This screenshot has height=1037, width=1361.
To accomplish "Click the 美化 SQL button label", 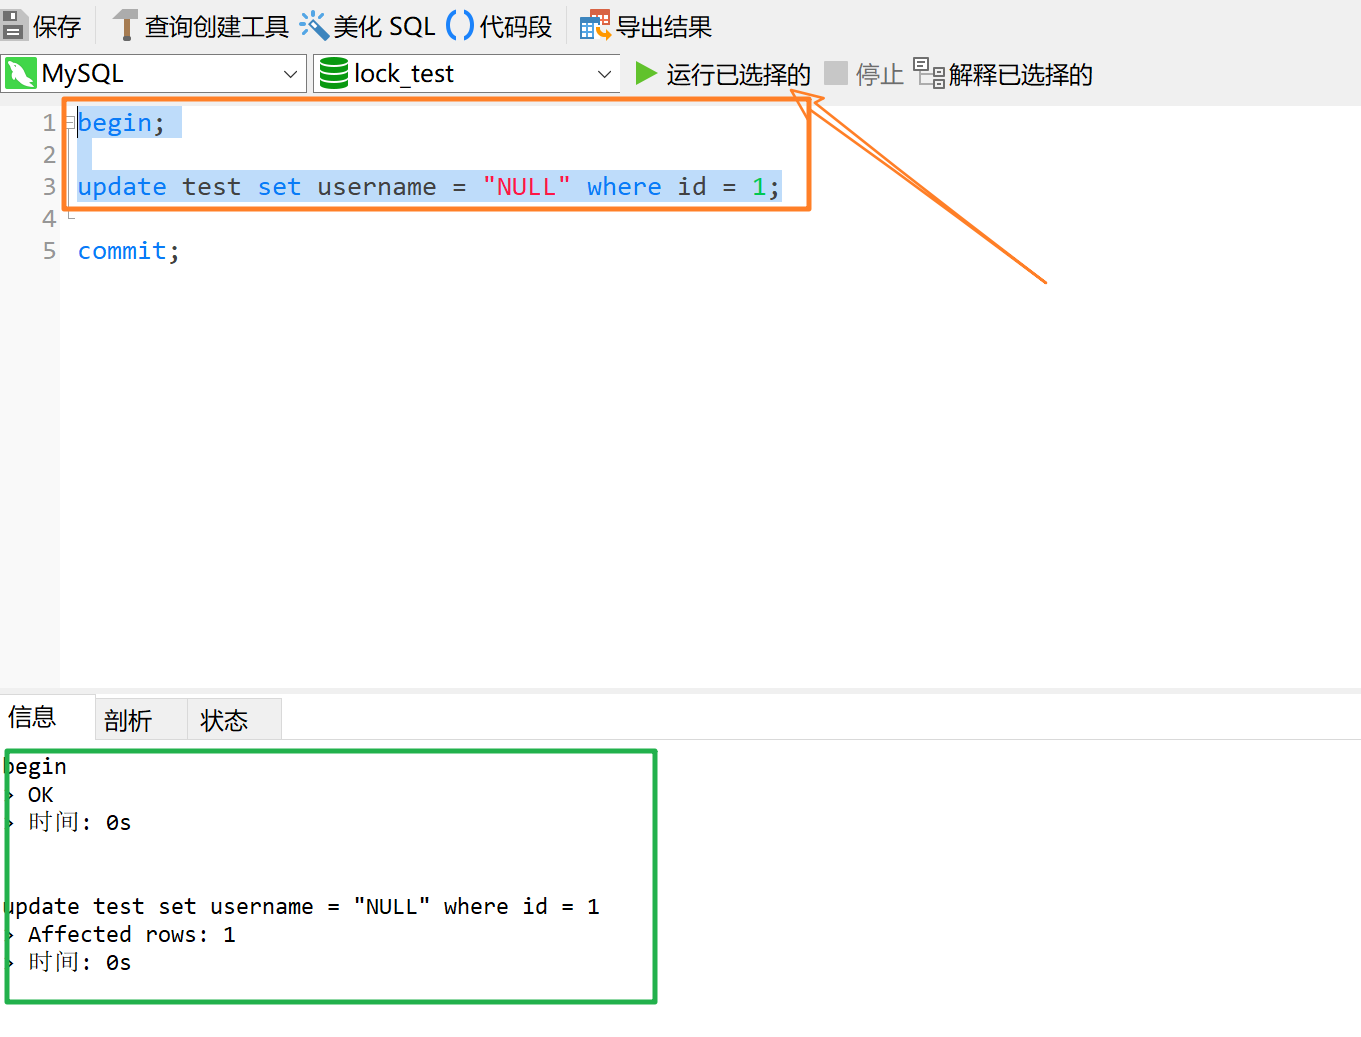I will click(x=384, y=27).
